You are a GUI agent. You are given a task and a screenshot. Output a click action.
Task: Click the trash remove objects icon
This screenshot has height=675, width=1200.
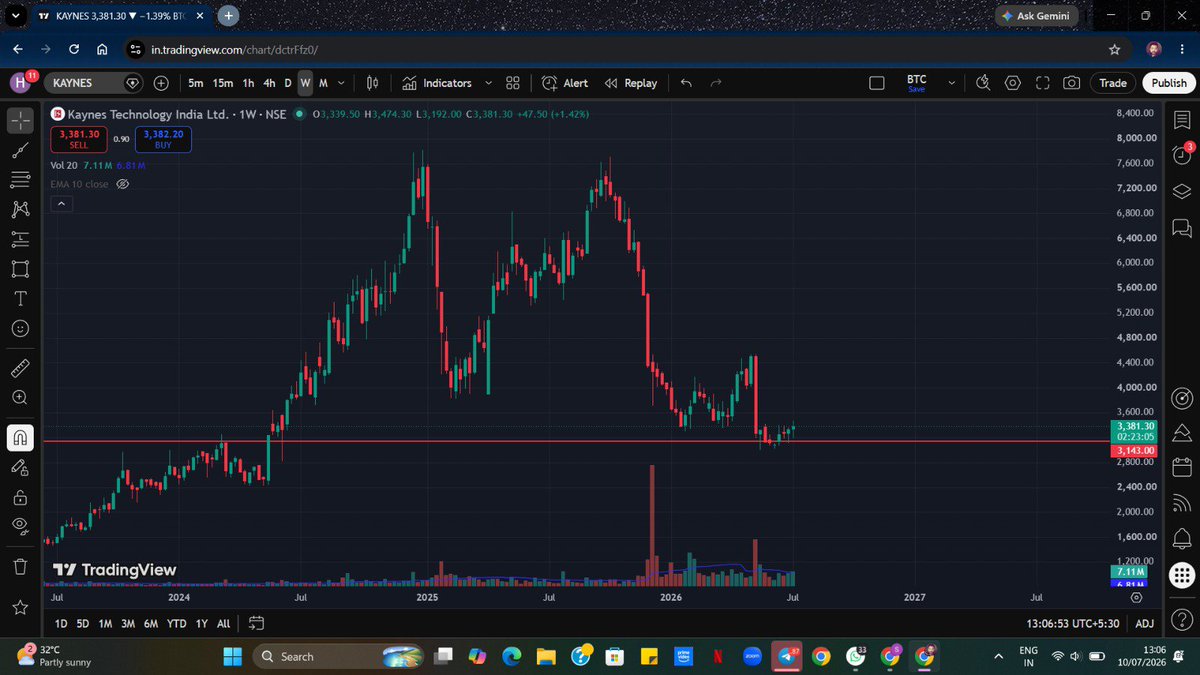tap(20, 566)
